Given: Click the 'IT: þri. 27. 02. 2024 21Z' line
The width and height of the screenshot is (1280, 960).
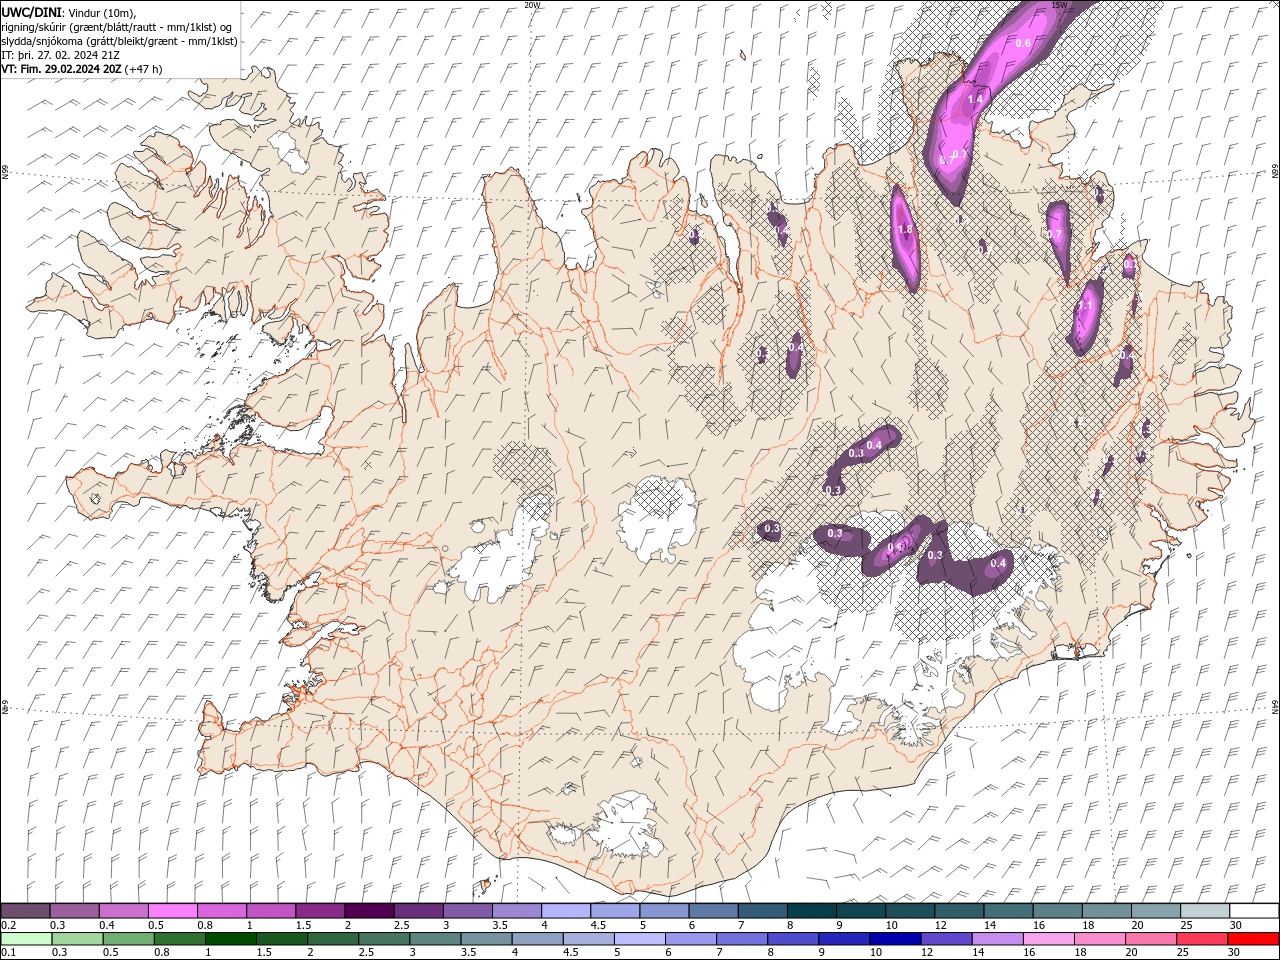Looking at the screenshot, I should coord(62,55).
